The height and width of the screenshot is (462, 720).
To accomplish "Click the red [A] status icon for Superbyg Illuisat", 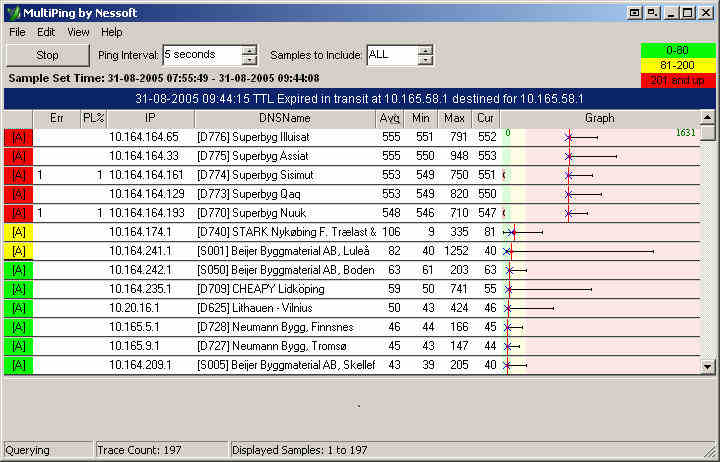I will [18, 137].
